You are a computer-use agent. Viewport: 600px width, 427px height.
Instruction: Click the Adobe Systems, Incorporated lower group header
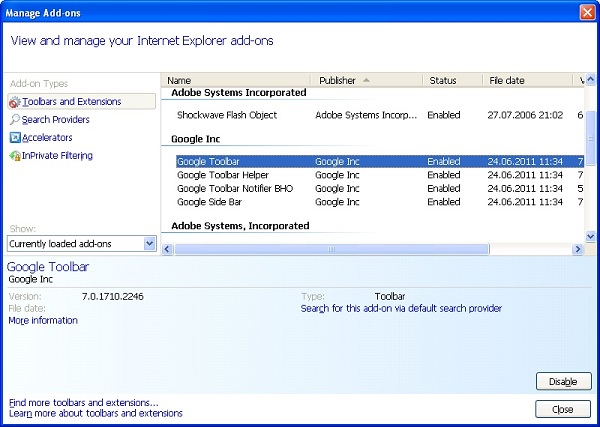tap(240, 226)
